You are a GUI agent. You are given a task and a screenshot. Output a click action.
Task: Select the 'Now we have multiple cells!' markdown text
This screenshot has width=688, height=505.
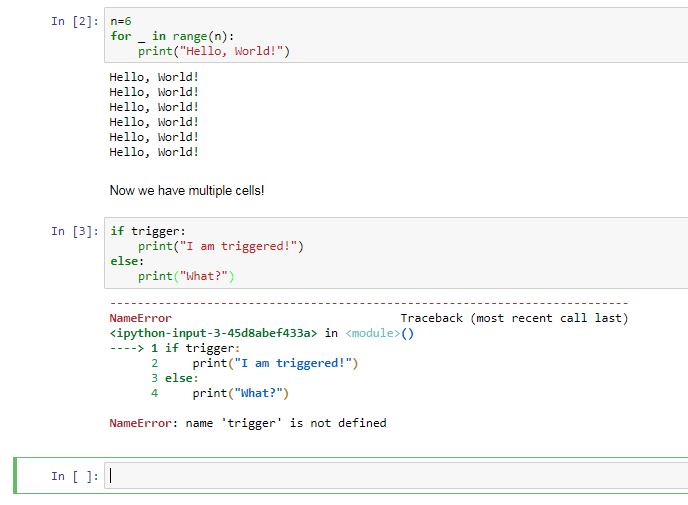click(x=187, y=190)
